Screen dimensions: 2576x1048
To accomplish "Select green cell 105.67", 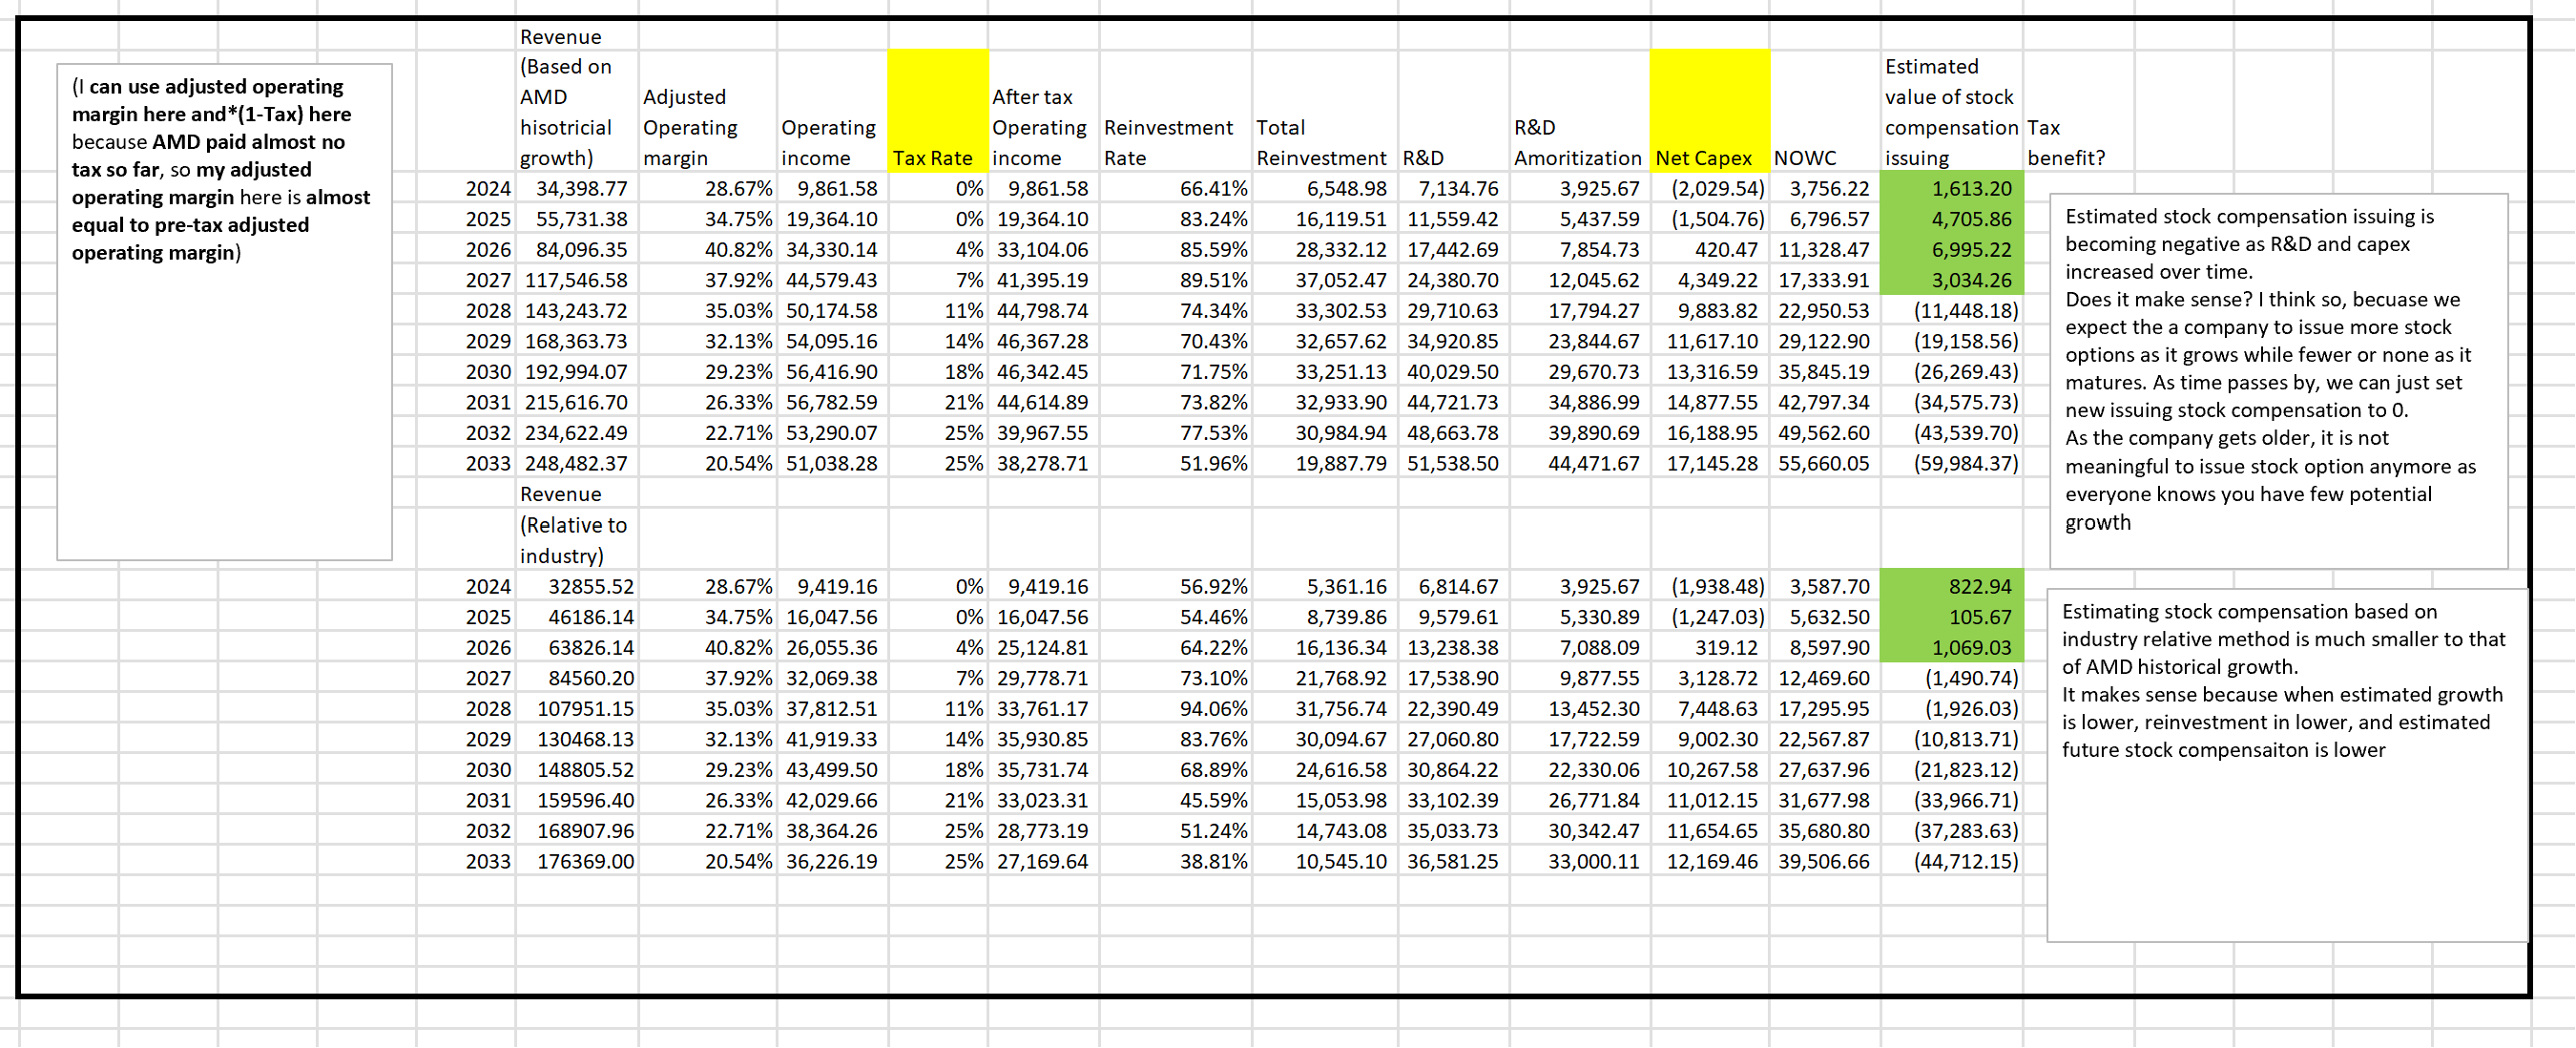I will pos(1952,617).
